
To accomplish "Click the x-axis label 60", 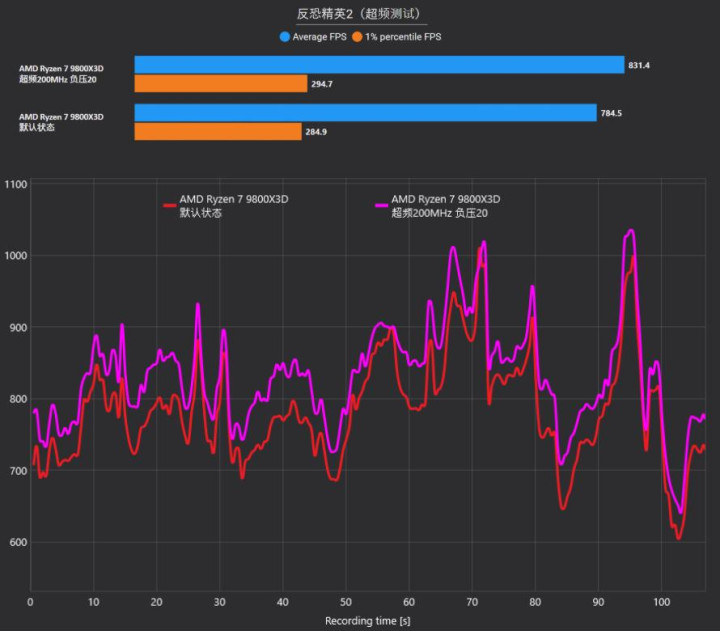I will (409, 602).
